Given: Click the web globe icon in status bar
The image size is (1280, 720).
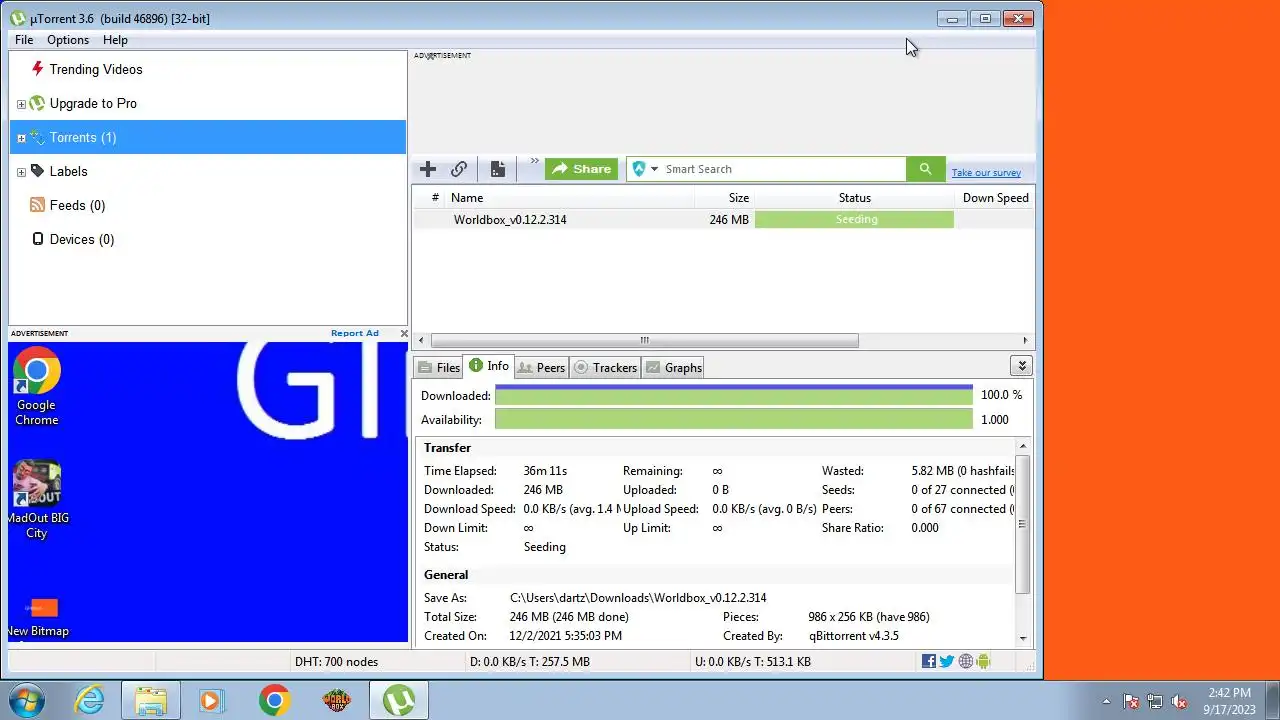Looking at the screenshot, I should tap(965, 661).
